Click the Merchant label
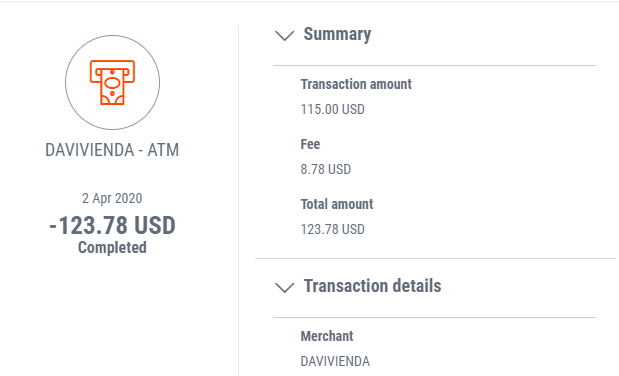Screen dimensions: 619x376 327,336
